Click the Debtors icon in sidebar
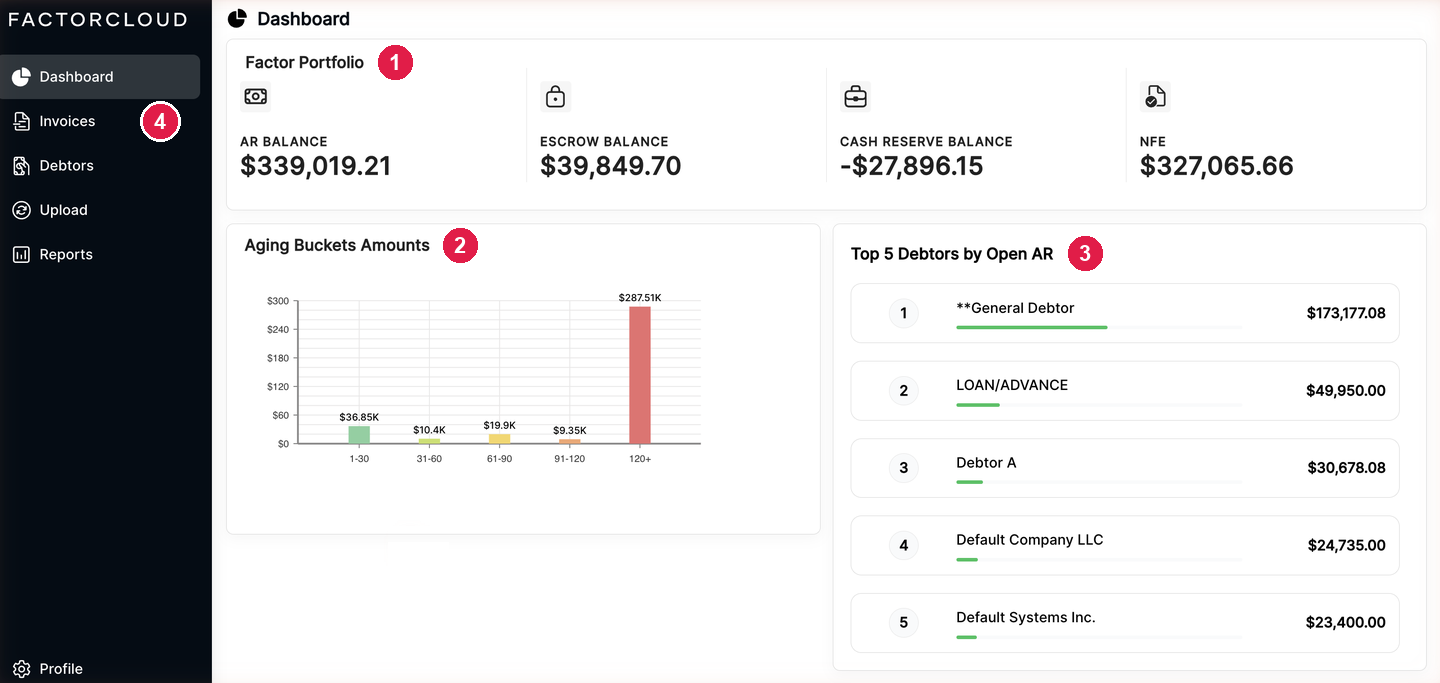Viewport: 1440px width, 683px height. click(21, 166)
